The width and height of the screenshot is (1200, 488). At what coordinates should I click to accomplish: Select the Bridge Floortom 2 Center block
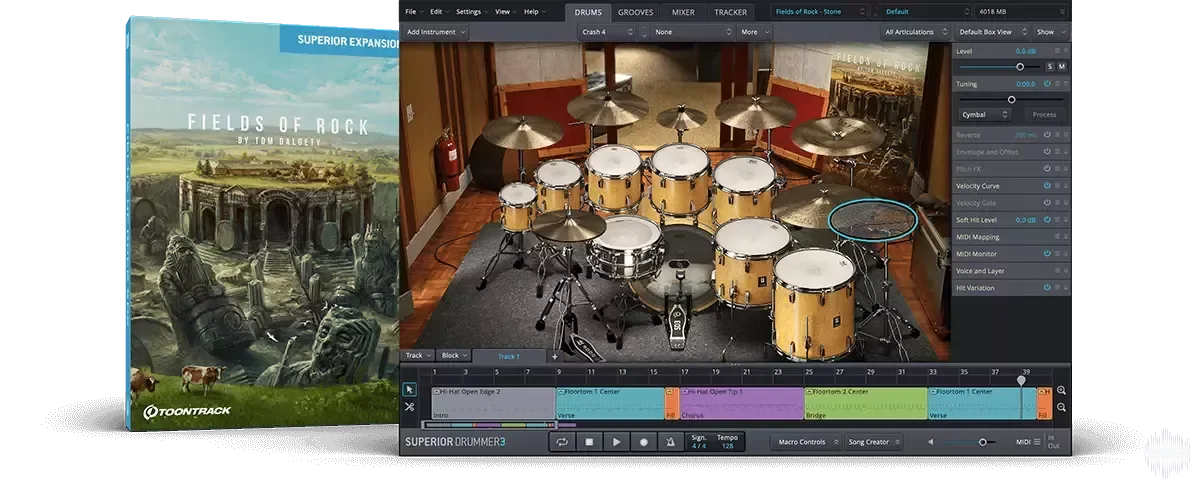866,403
